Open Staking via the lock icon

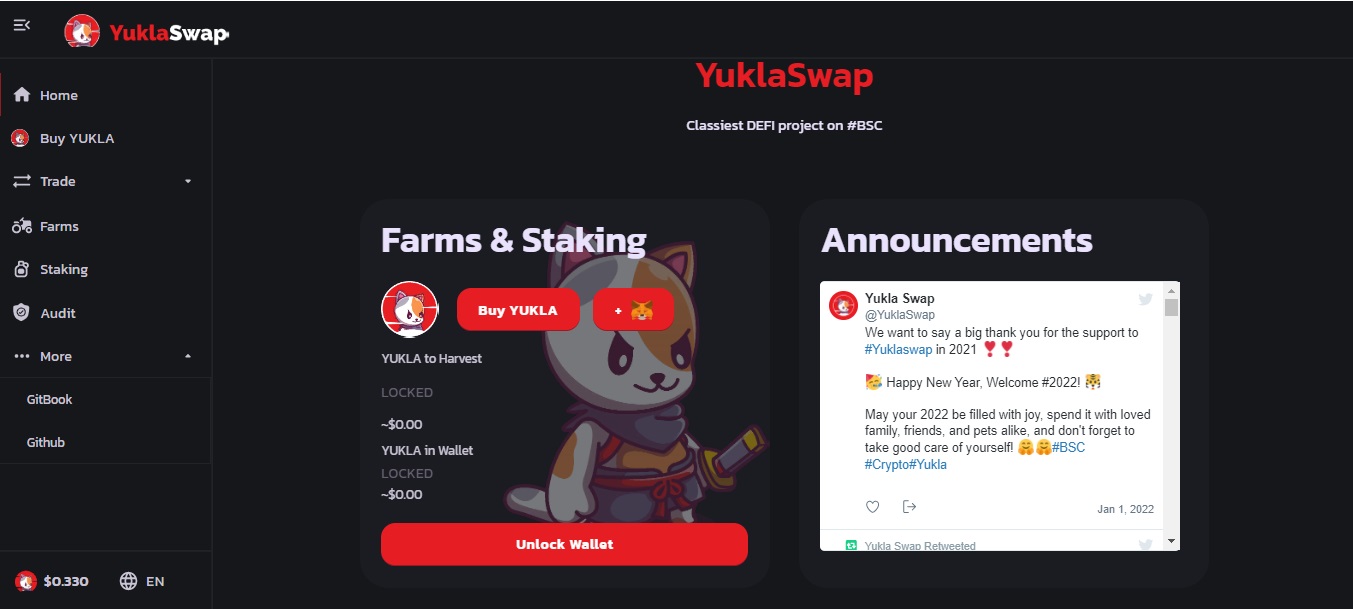coord(21,269)
